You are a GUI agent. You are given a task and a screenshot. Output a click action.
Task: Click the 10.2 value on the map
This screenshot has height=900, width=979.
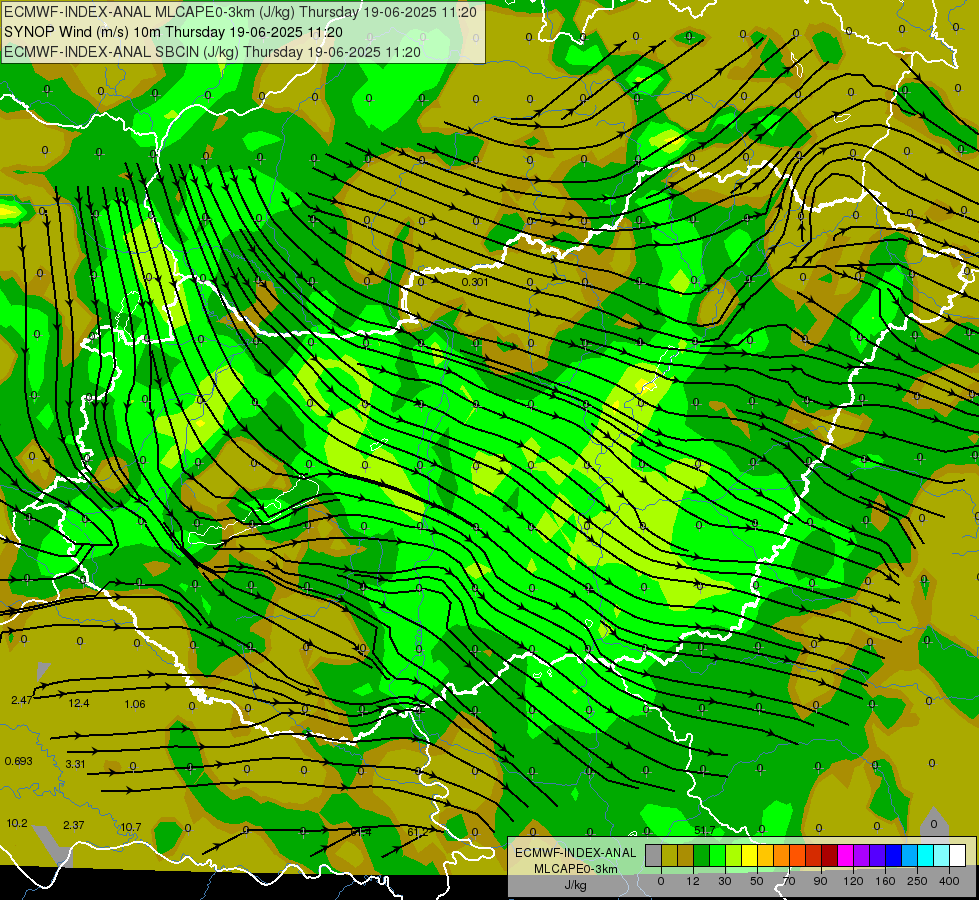(x=17, y=823)
